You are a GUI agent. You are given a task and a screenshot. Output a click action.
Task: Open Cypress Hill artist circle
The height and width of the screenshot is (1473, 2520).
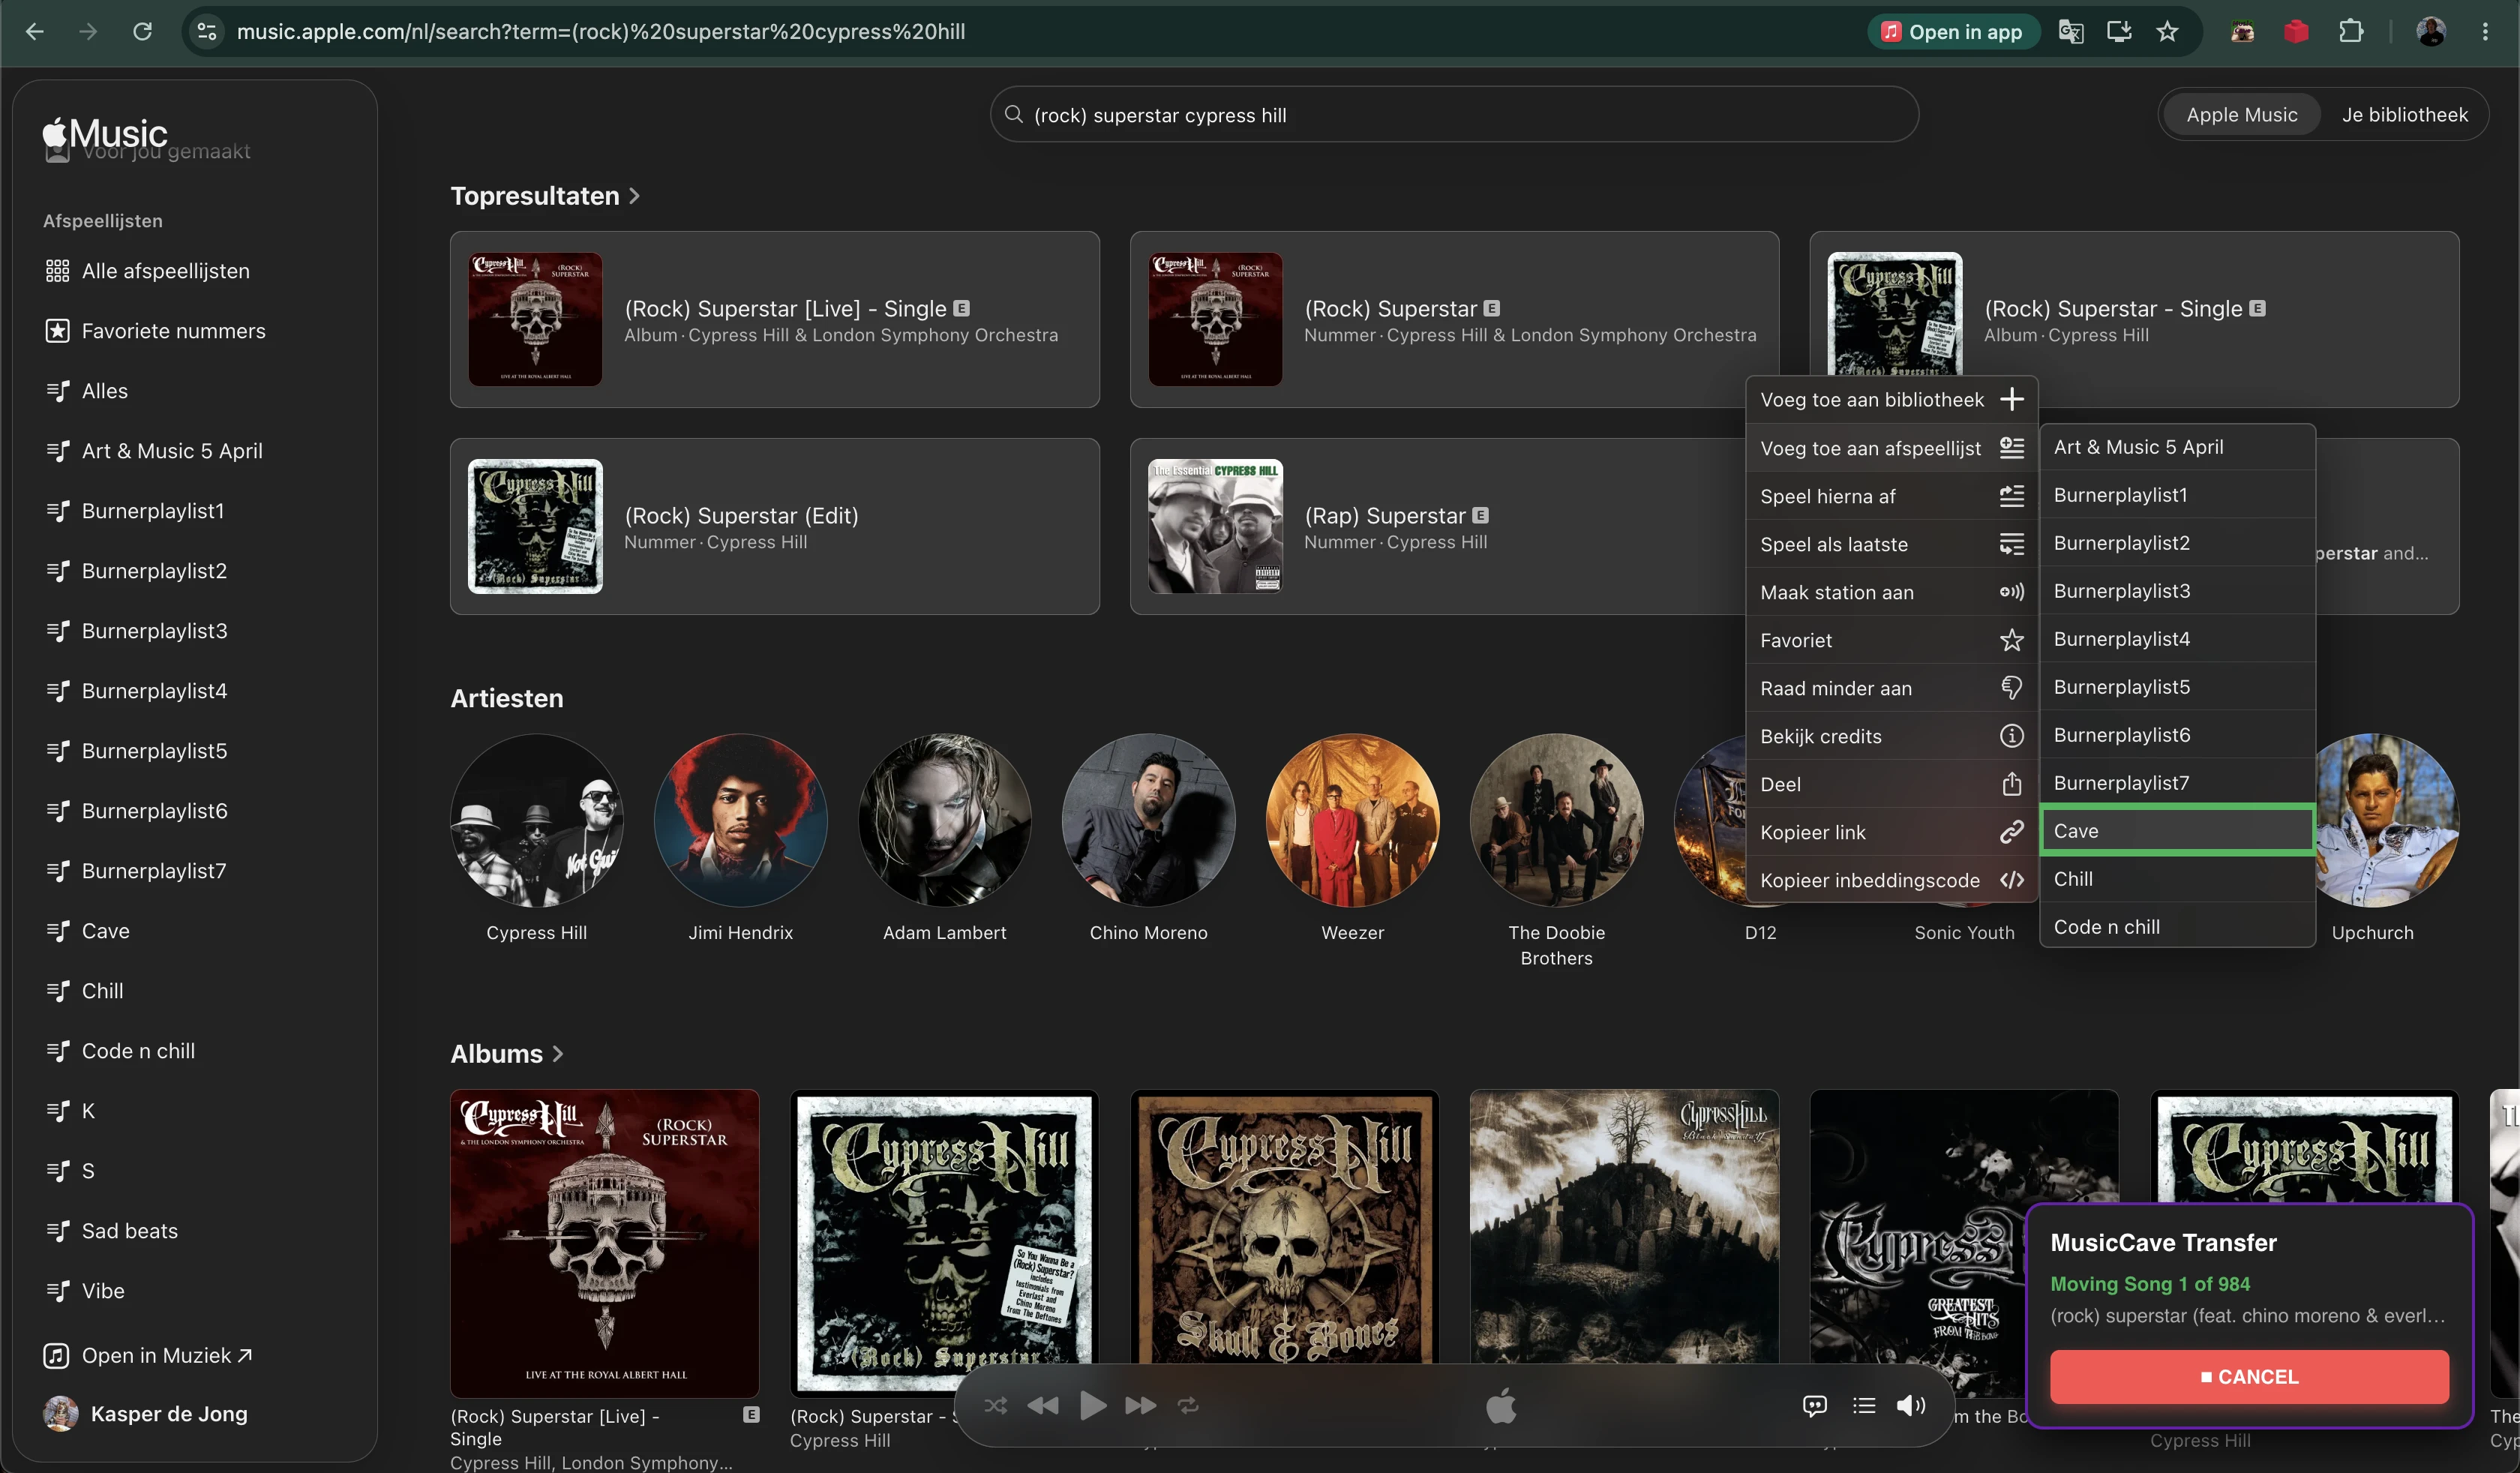coord(536,820)
